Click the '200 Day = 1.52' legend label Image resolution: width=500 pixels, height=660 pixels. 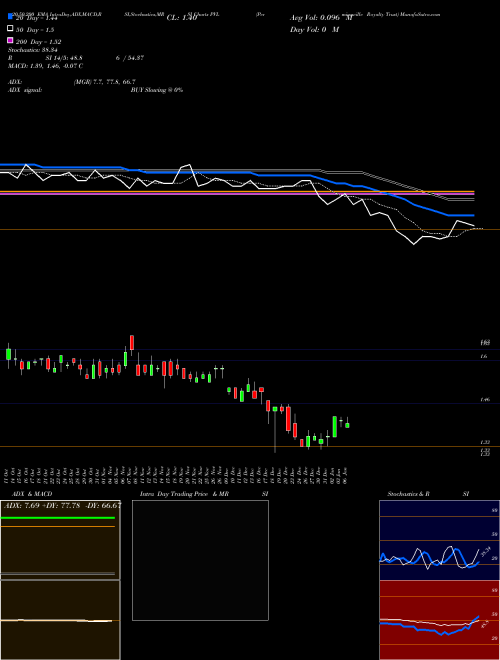pos(38,42)
